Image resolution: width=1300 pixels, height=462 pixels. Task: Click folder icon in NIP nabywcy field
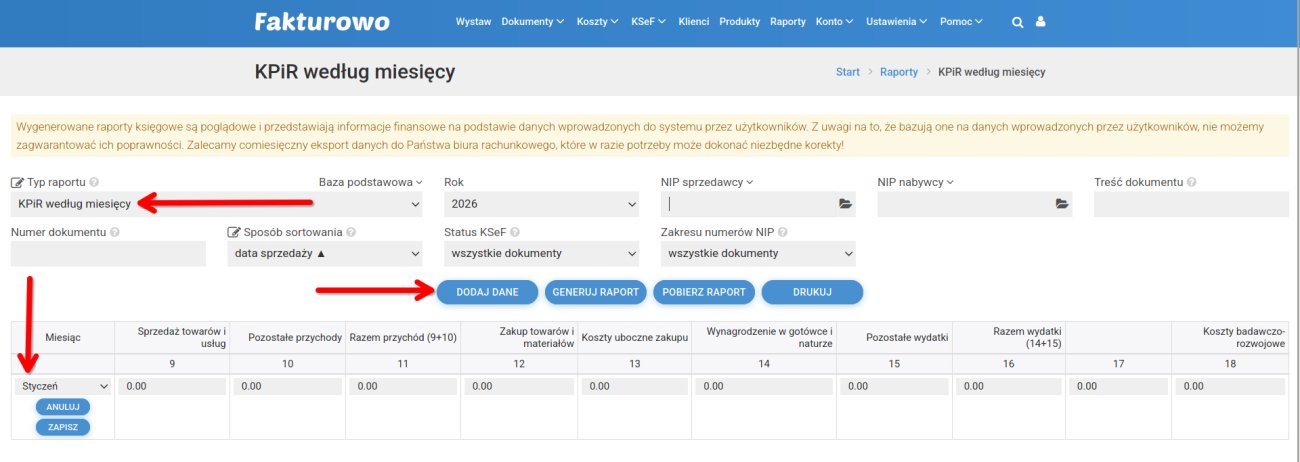coord(1062,204)
